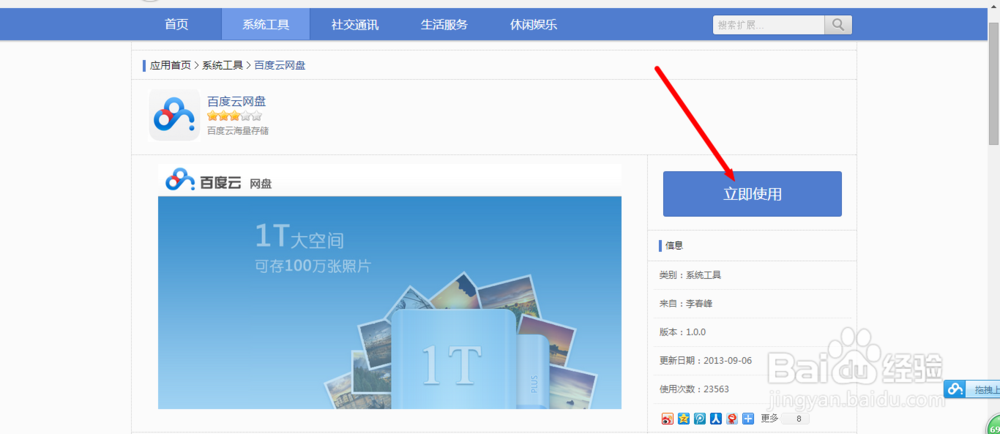Click the 百度云网盘 breadcrumb text
Screen dimensions: 1000x434
coord(280,65)
